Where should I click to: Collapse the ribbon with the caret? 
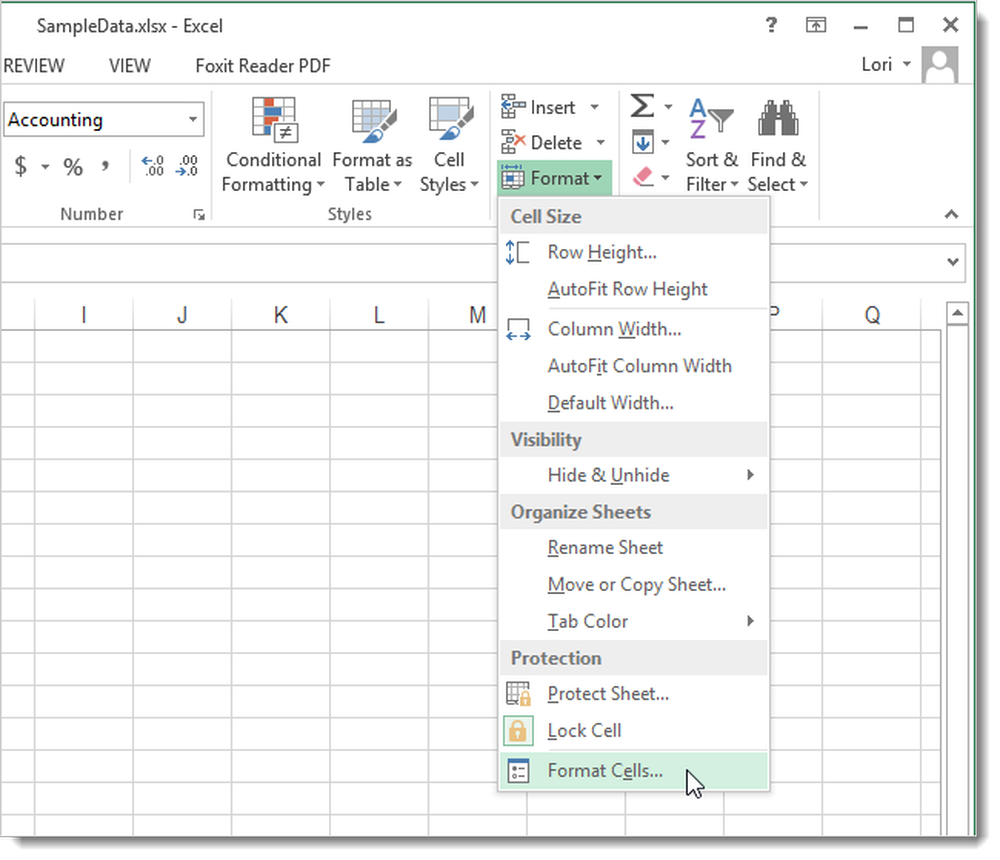pyautogui.click(x=951, y=214)
